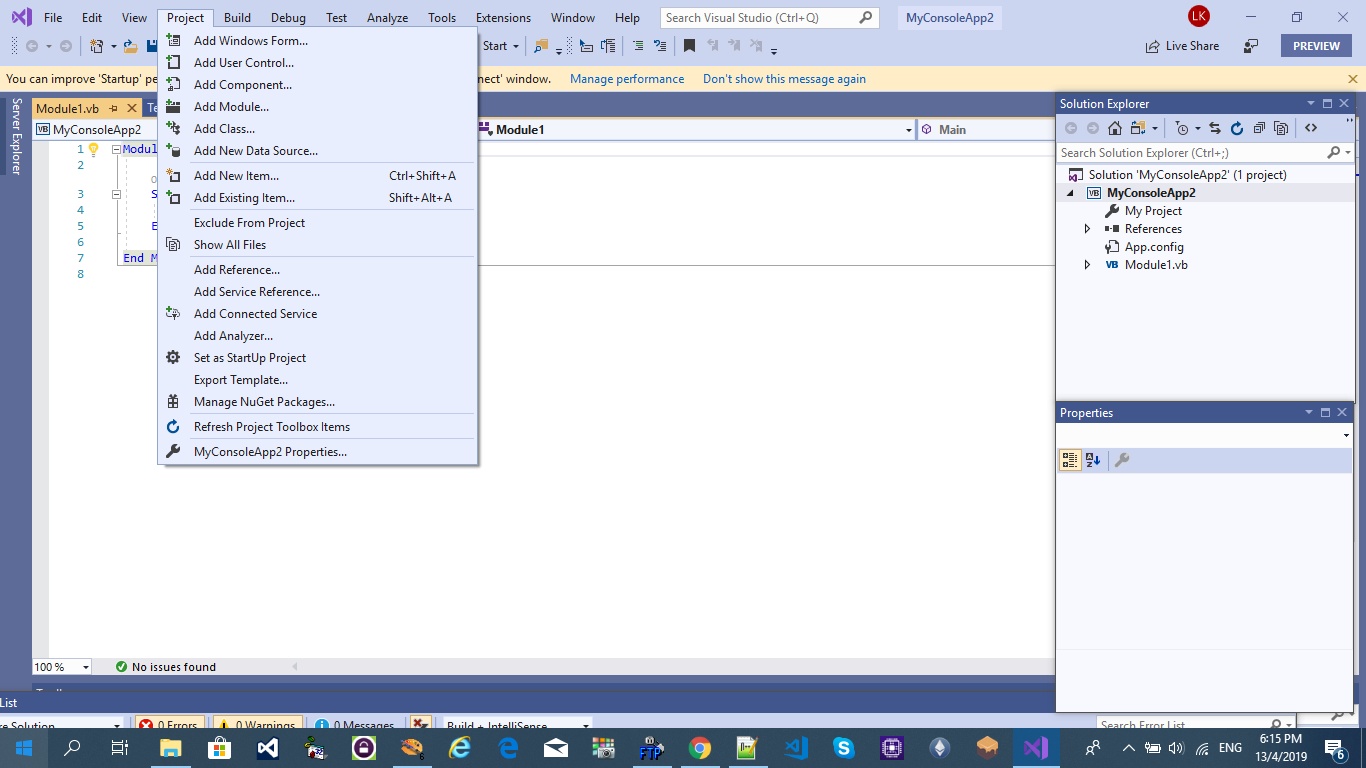Click the Open File folder toolbar icon
1366x768 pixels.
[x=130, y=46]
